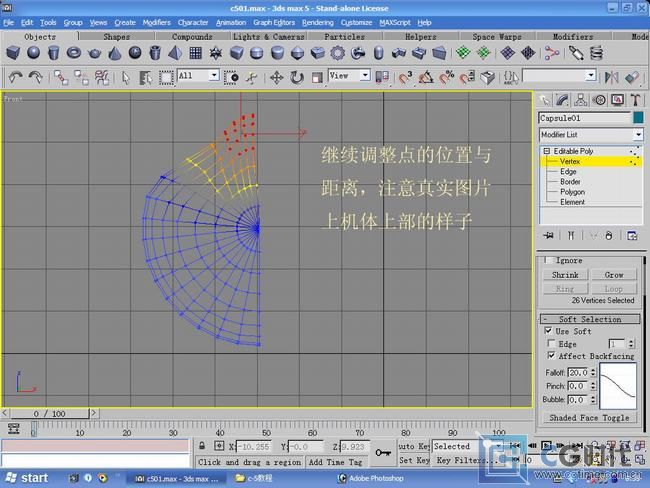Create a Box primitive from the Objects shelf
The width and height of the screenshot is (650, 488).
pos(13,53)
